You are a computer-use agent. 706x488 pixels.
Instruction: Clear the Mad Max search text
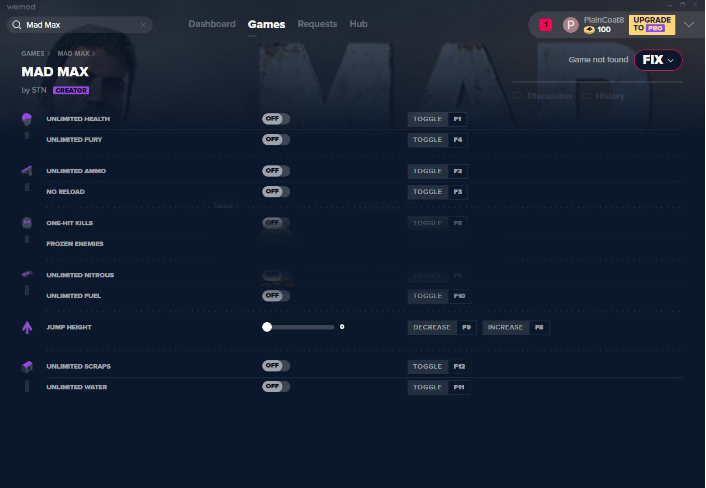tap(143, 25)
